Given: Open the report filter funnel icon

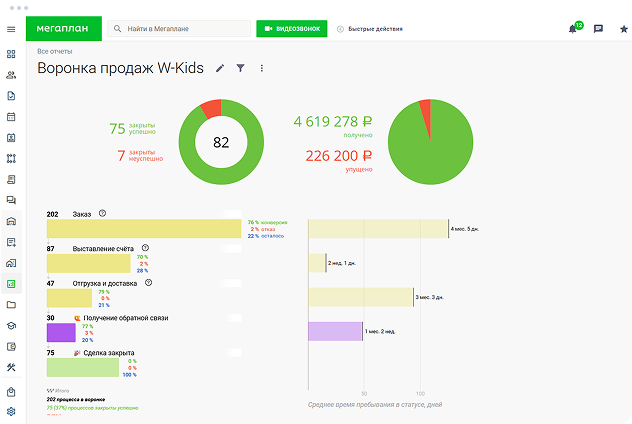Looking at the screenshot, I should coord(241,68).
